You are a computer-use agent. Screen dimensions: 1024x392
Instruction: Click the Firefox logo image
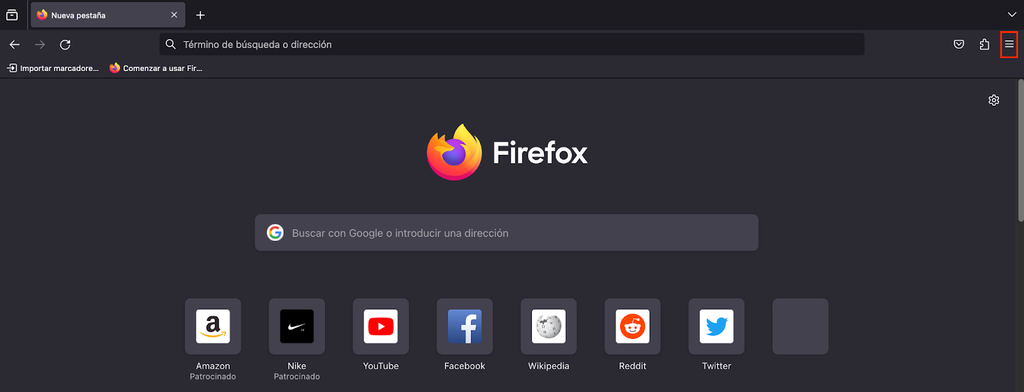coord(455,152)
